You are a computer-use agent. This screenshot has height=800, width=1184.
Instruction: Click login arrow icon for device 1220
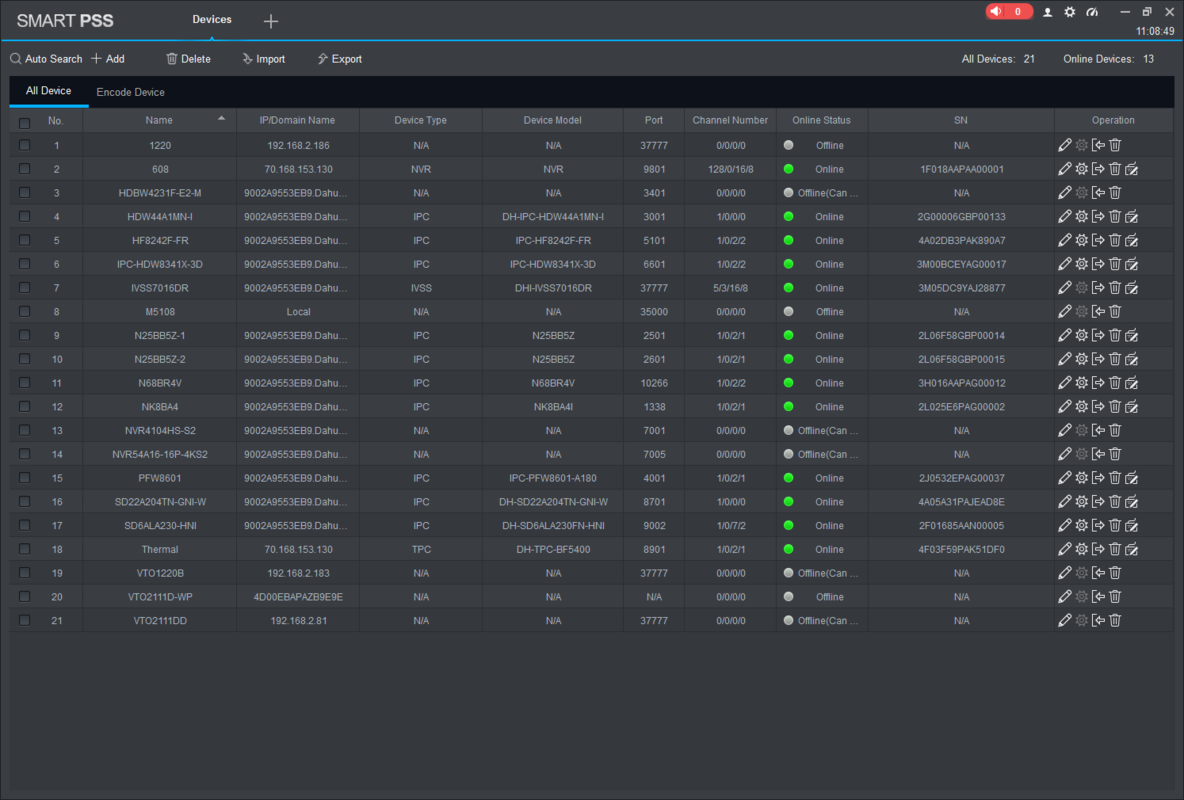pyautogui.click(x=1098, y=145)
